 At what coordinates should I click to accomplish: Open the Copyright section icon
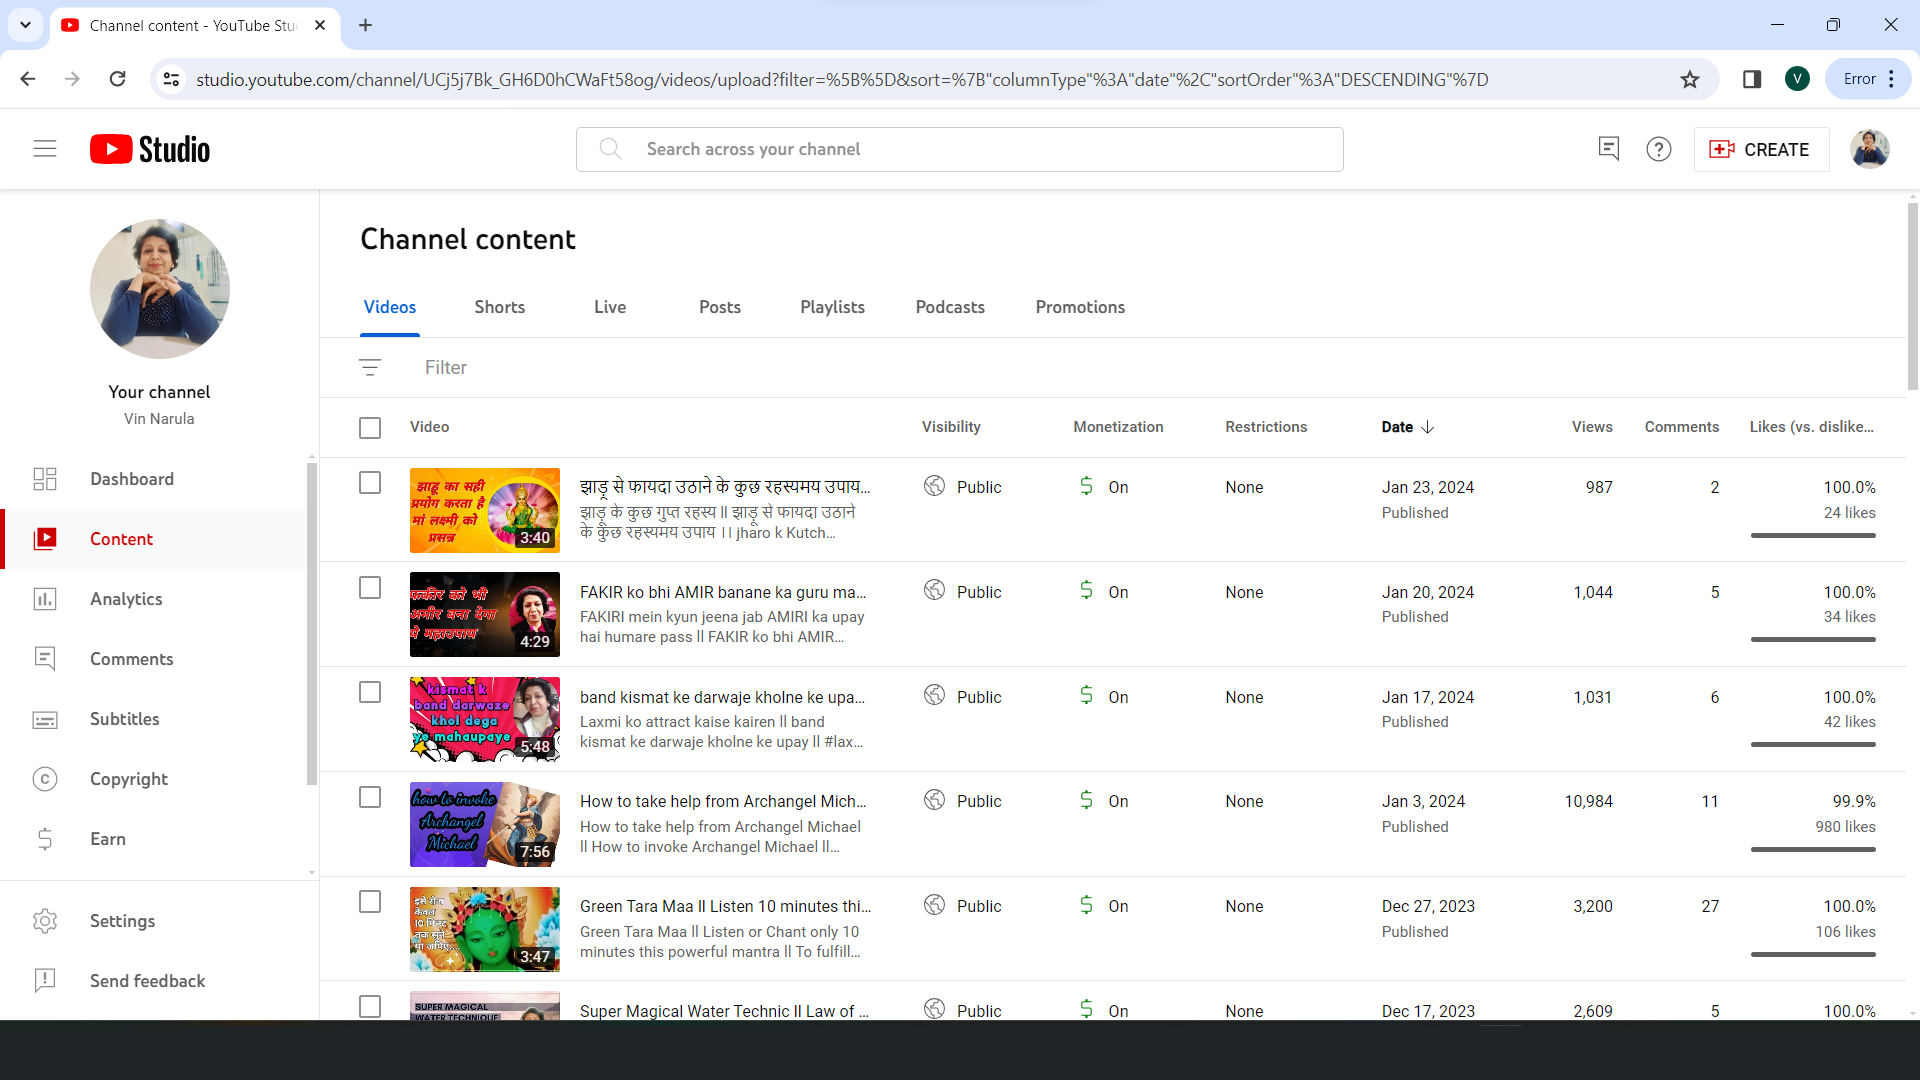click(45, 779)
